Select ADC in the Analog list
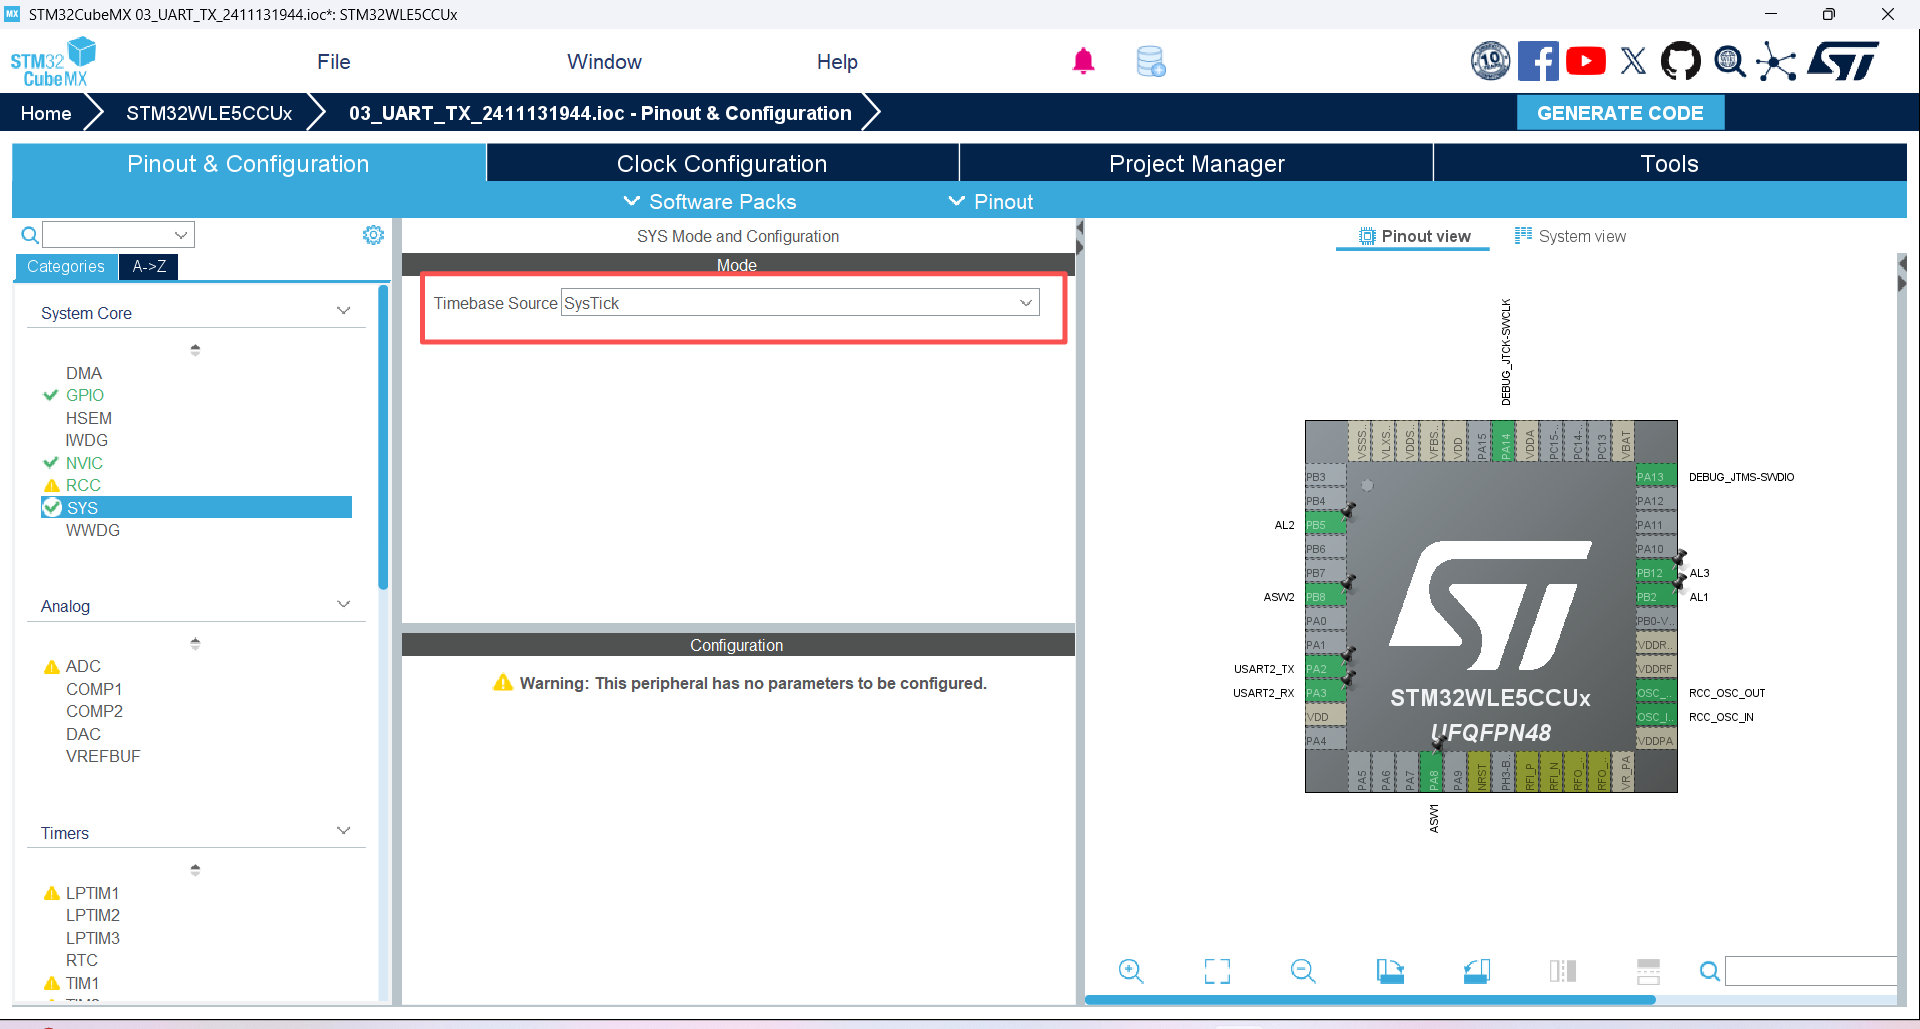The height and width of the screenshot is (1029, 1920). click(x=83, y=666)
